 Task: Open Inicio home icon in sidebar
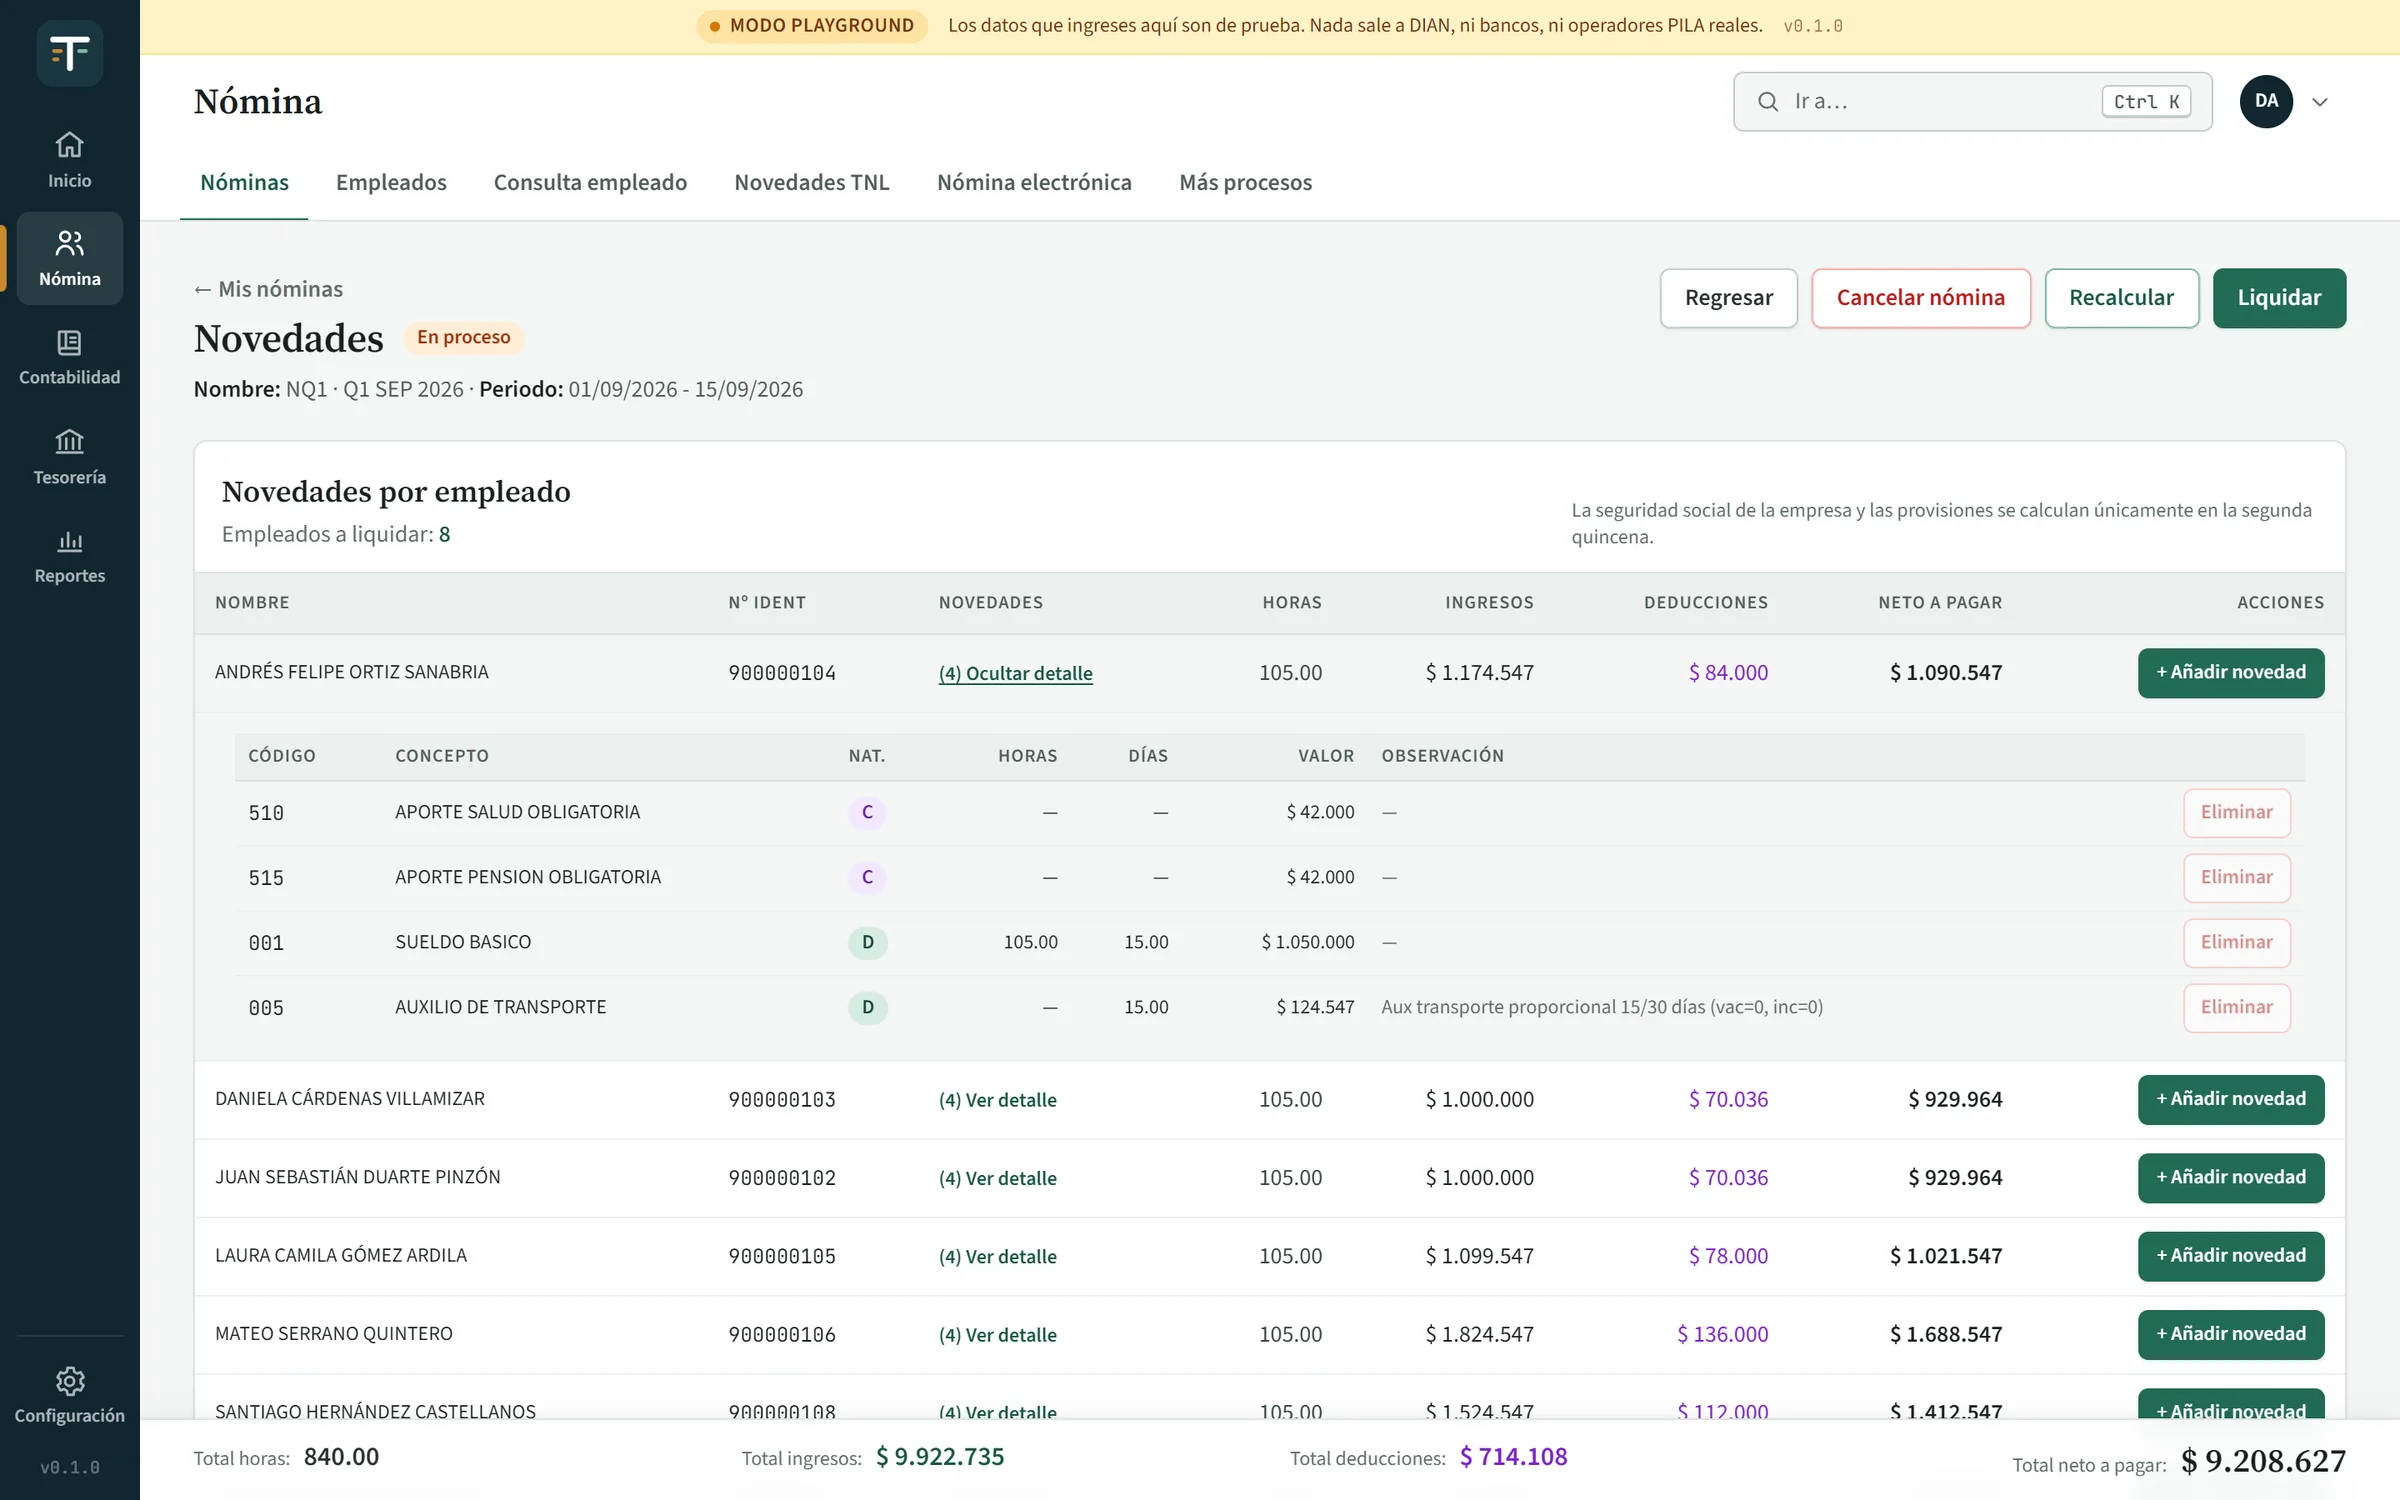(x=69, y=145)
